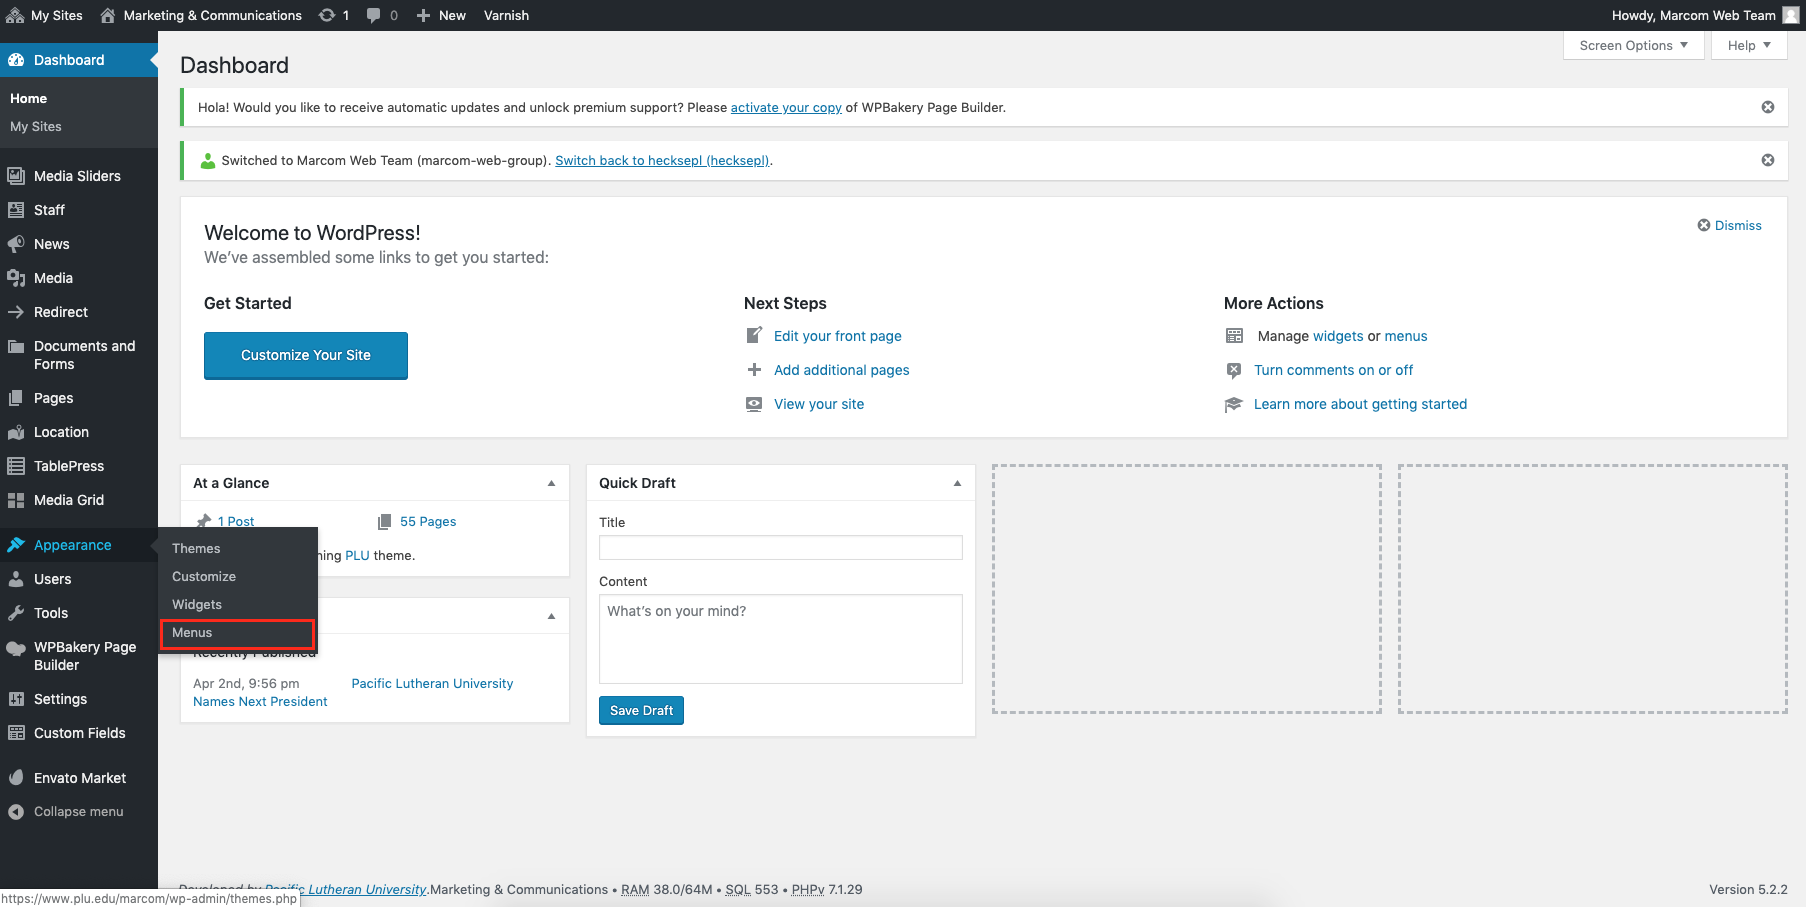Screen dimensions: 1806x907
Task: Click the TablePress table icon
Action: pyautogui.click(x=16, y=466)
